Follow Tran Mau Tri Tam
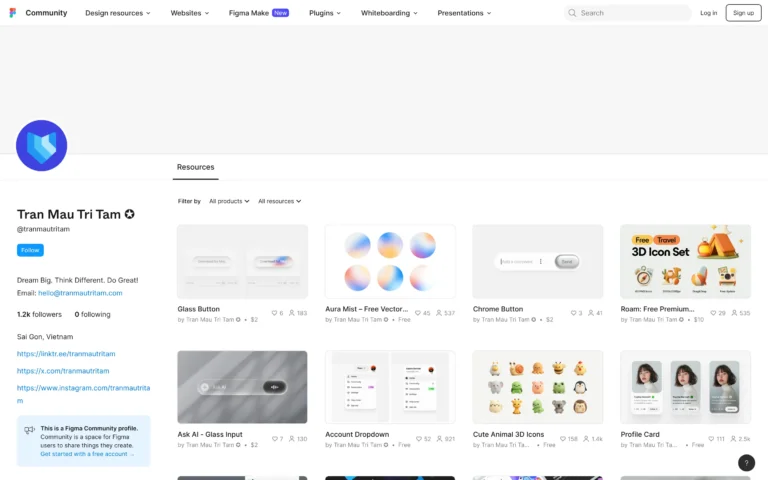 (x=30, y=250)
